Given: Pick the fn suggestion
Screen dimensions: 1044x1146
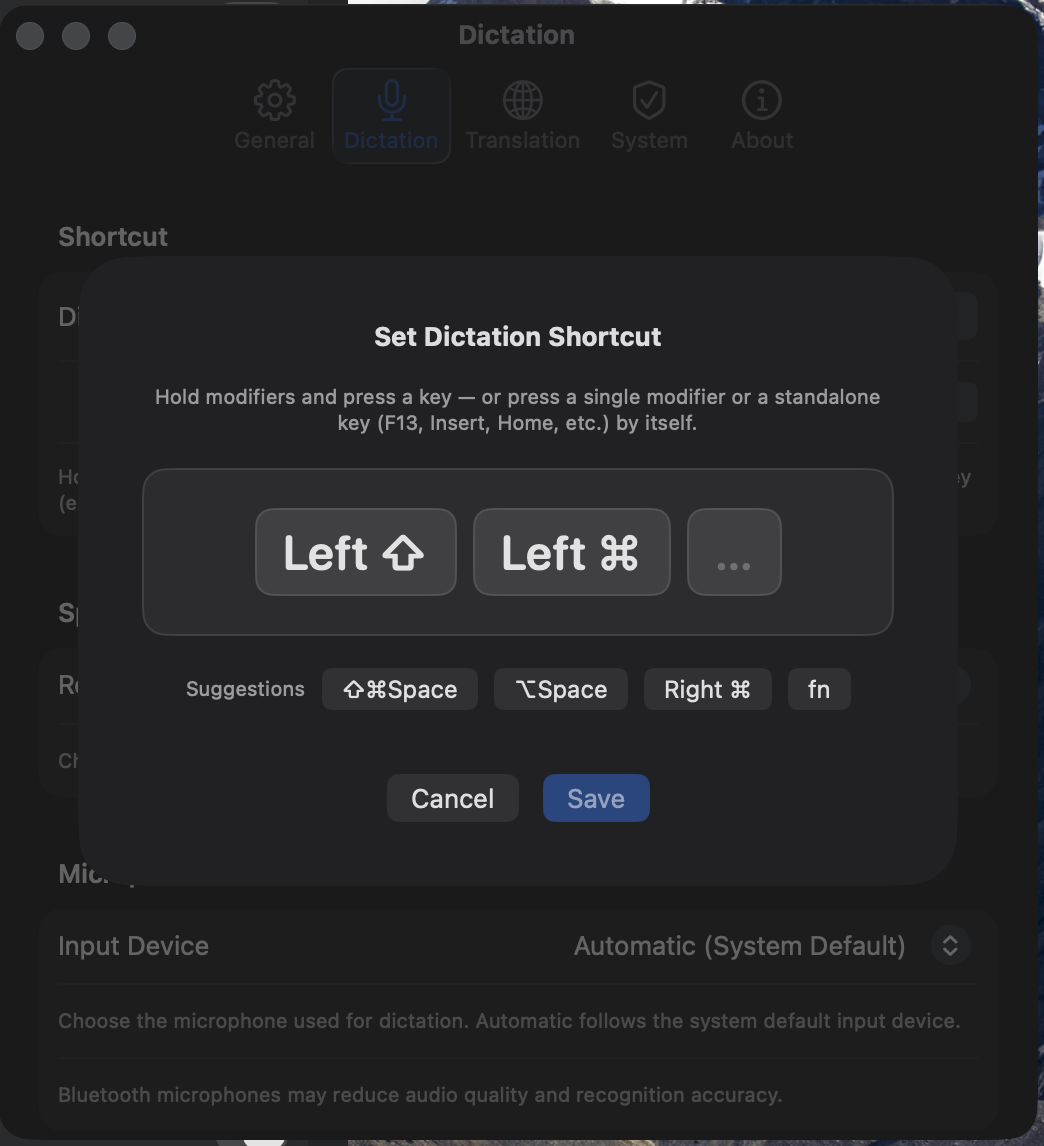Looking at the screenshot, I should click(819, 689).
